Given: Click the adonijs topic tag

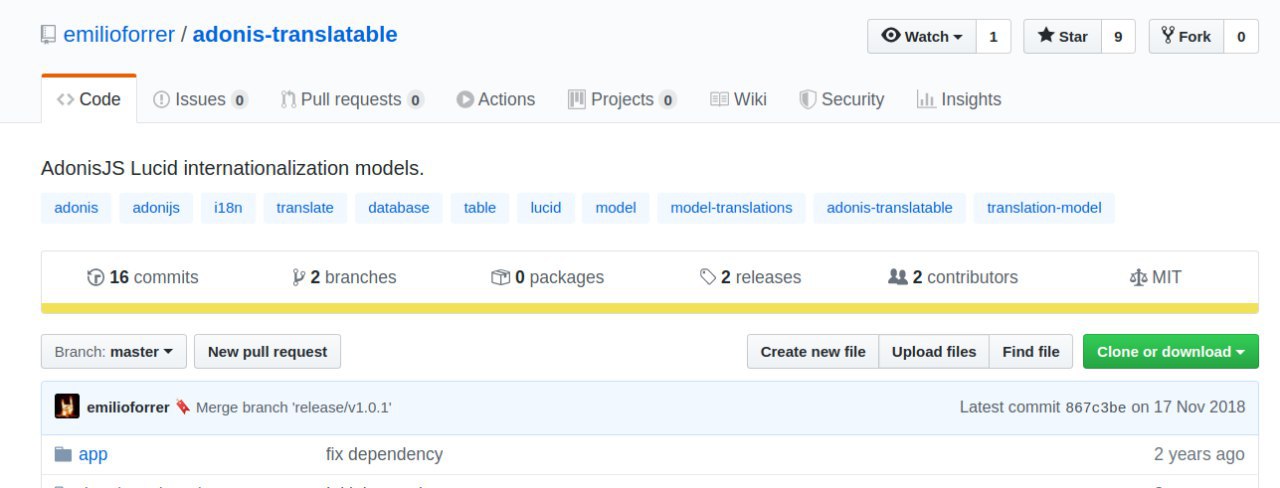Looking at the screenshot, I should pos(156,208).
